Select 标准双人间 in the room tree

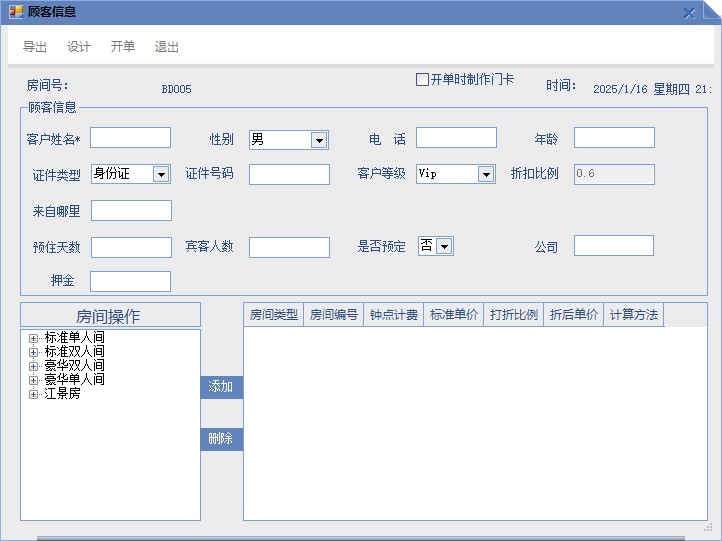[75, 352]
